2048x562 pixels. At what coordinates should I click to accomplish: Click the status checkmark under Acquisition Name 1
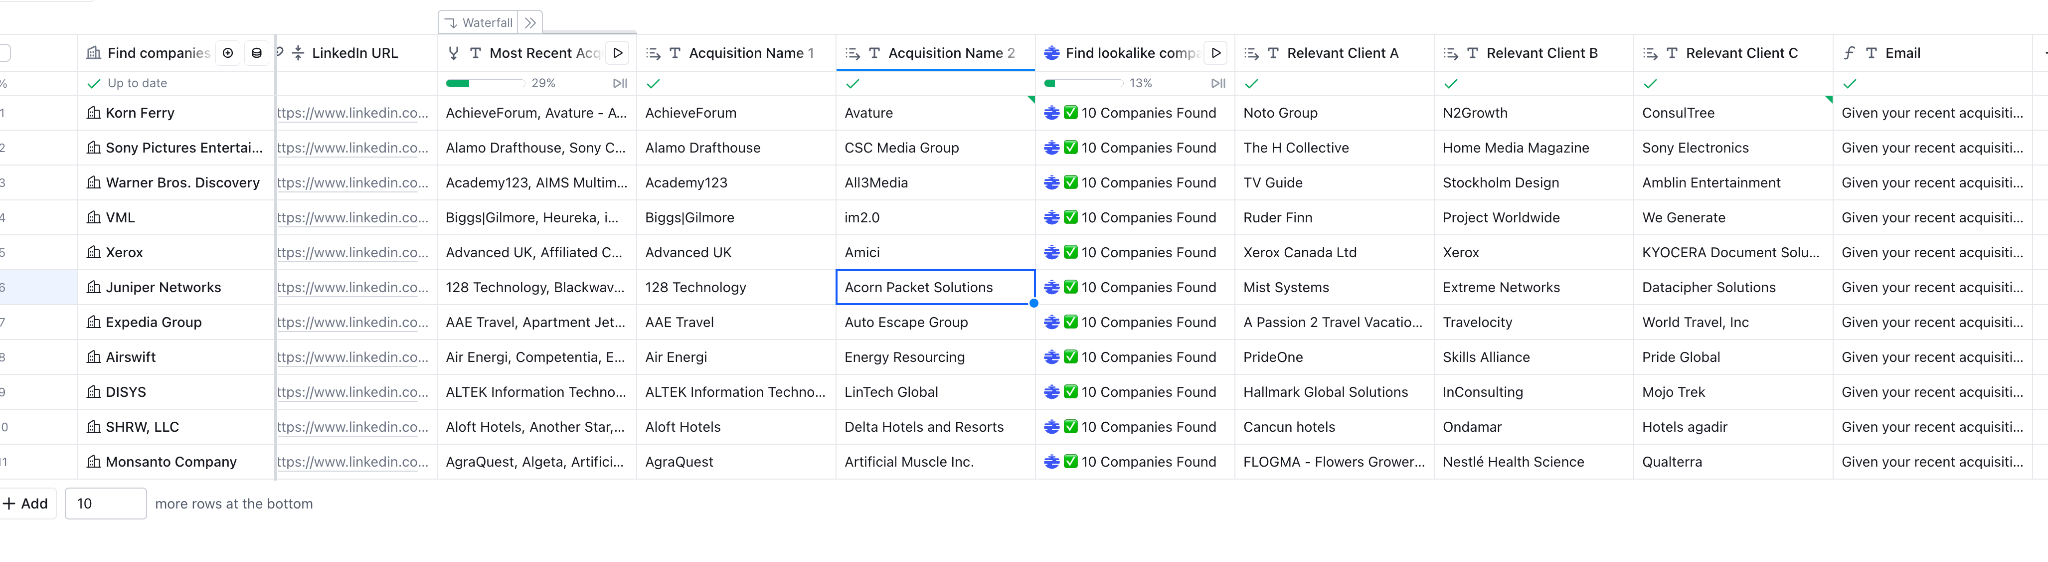(653, 84)
